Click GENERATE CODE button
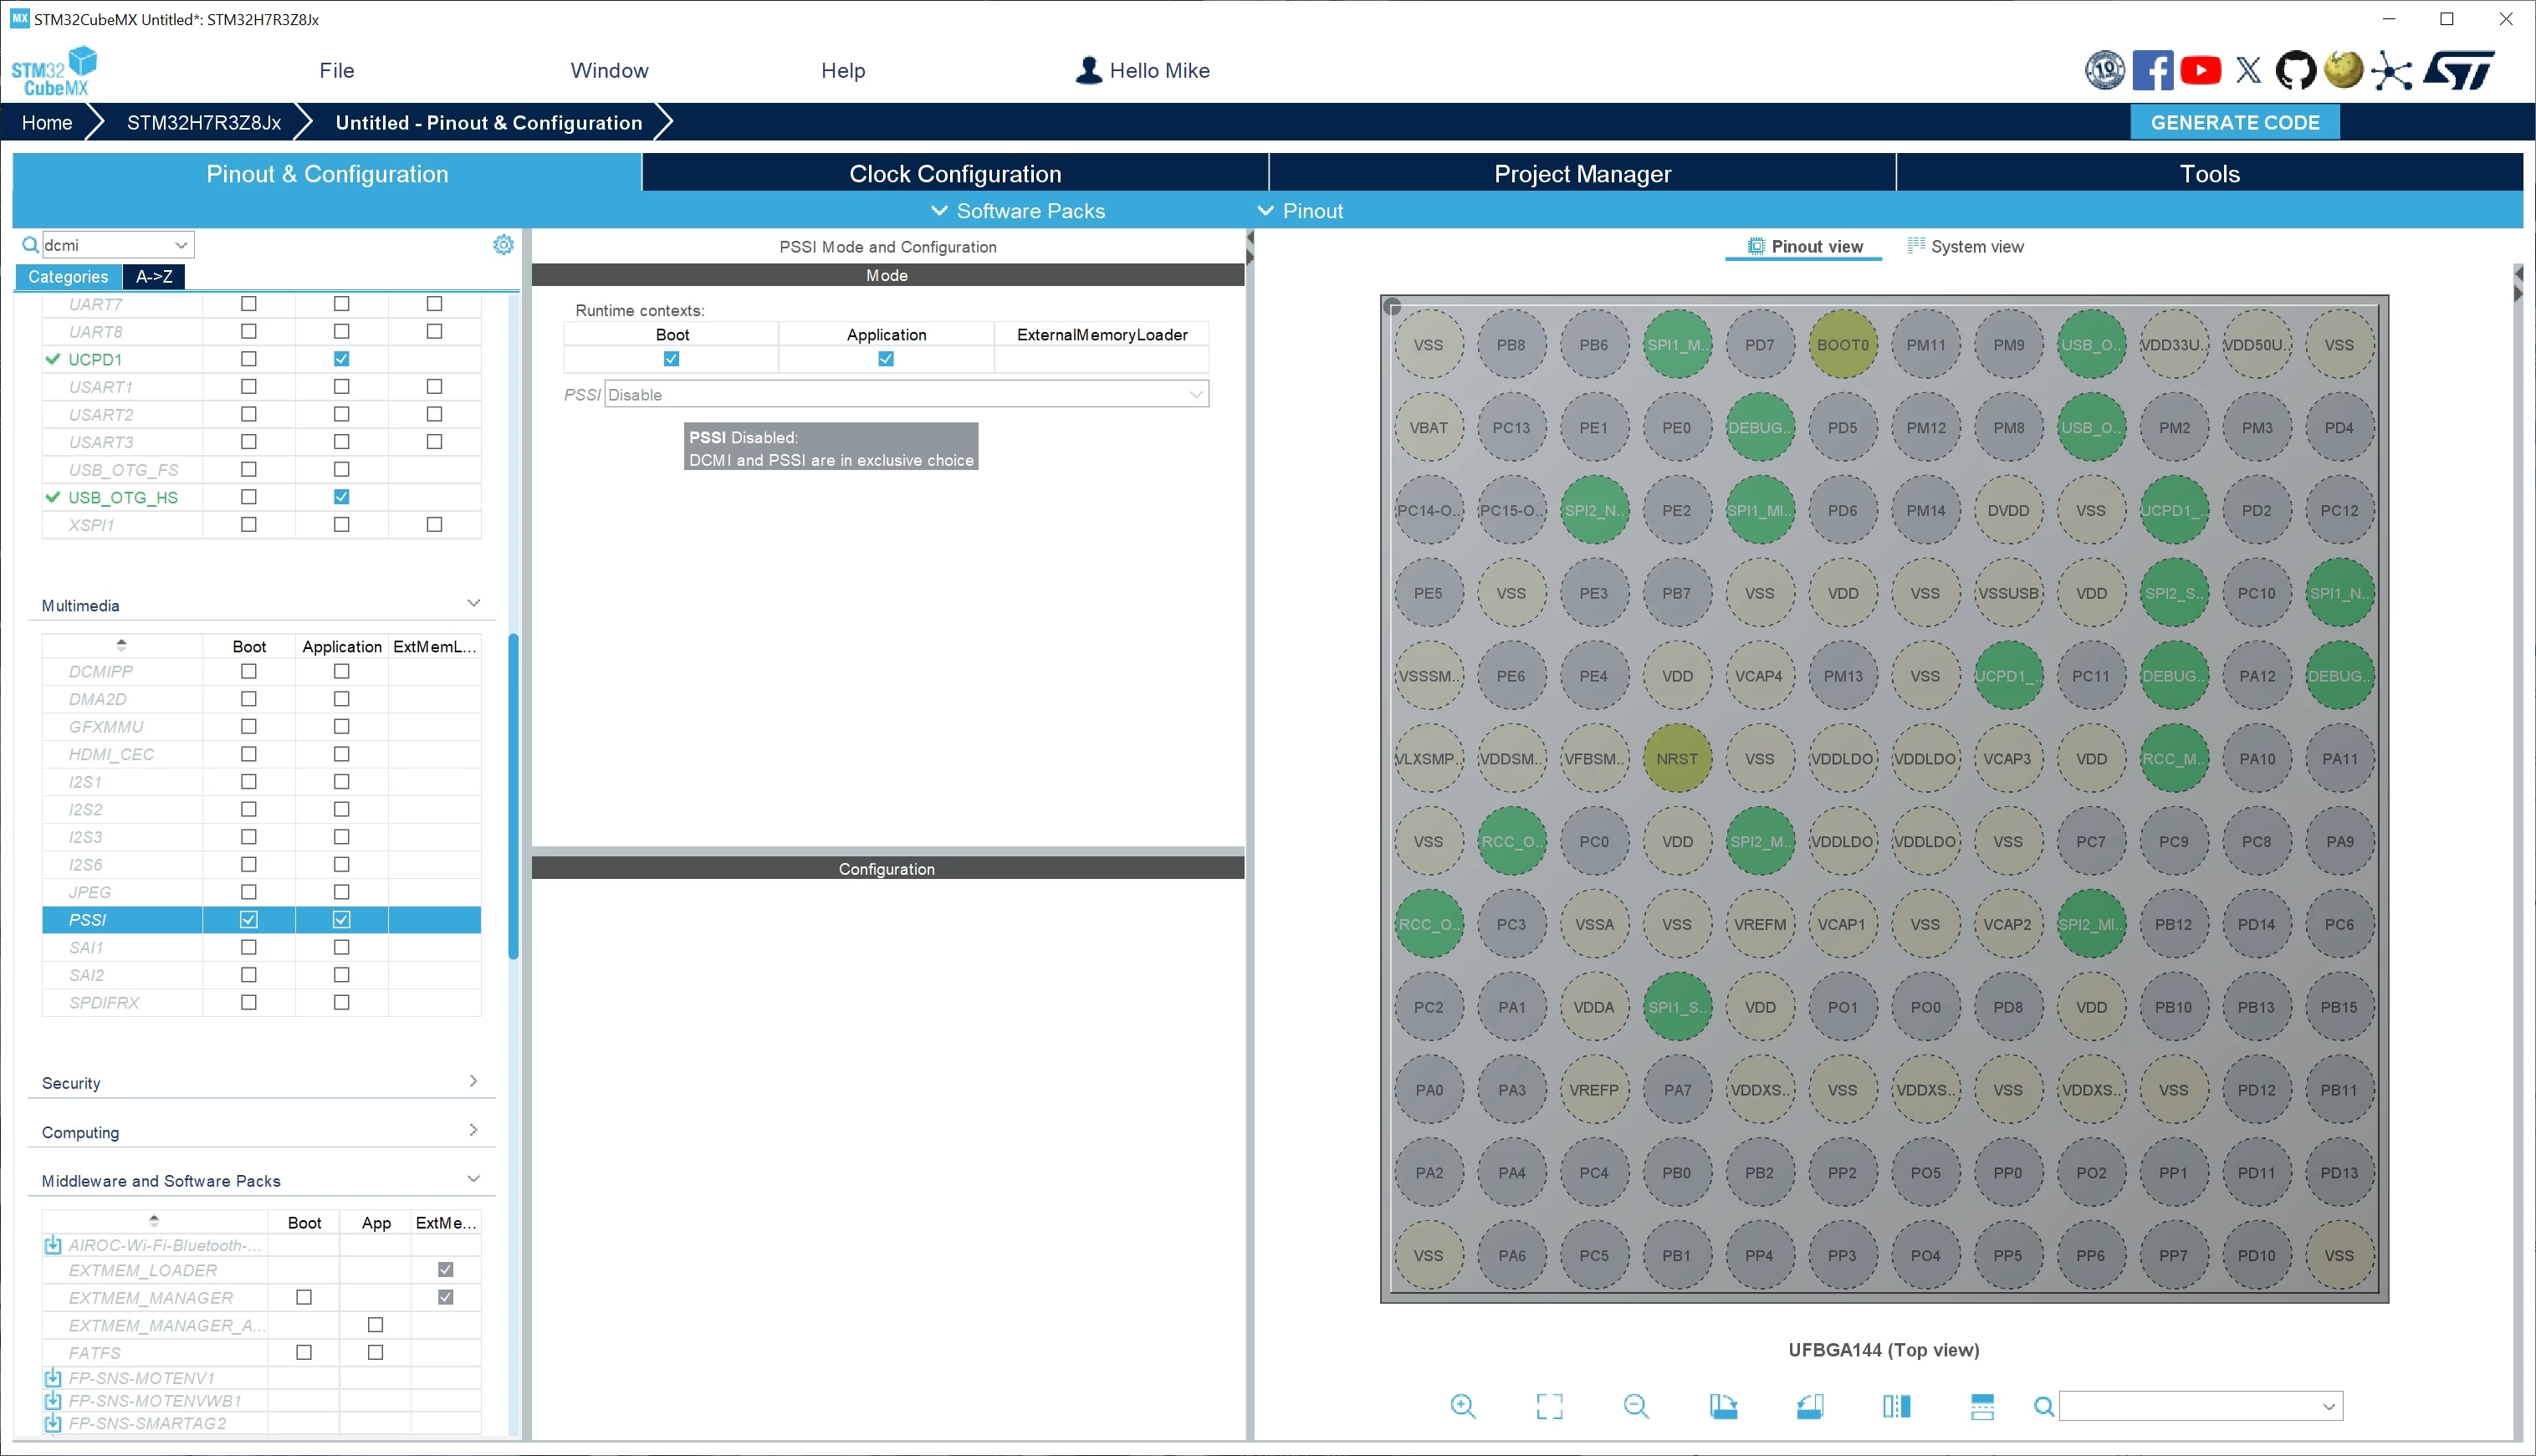 pyautogui.click(x=2235, y=122)
